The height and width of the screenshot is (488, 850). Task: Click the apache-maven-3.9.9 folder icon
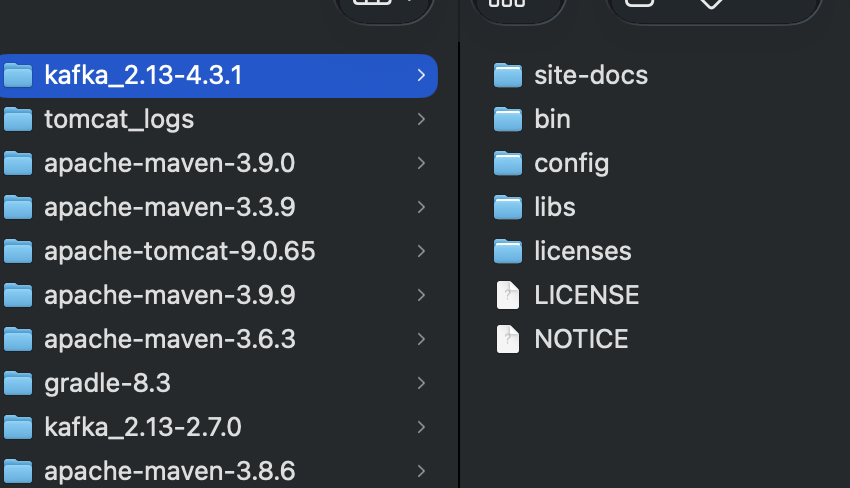click(x=18, y=295)
